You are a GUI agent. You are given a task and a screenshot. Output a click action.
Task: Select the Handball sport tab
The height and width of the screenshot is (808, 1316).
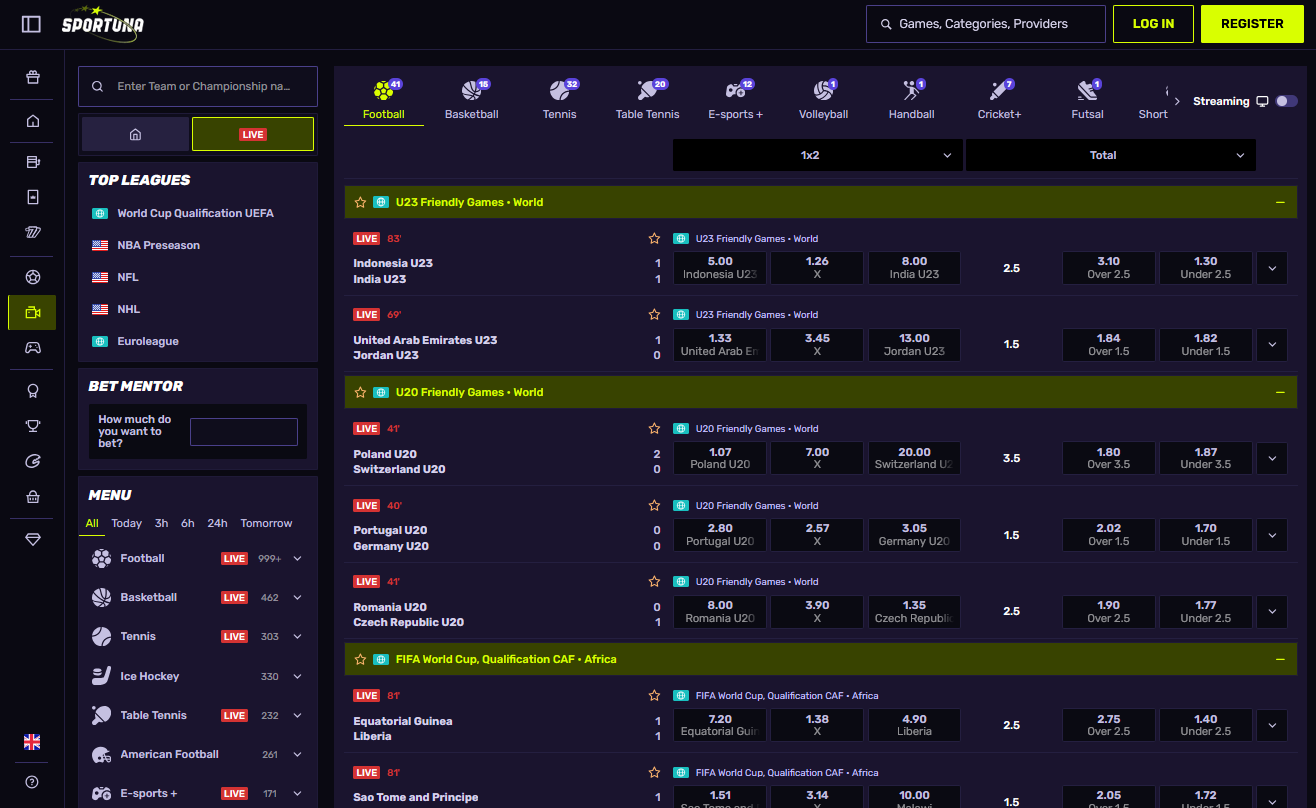pyautogui.click(x=912, y=100)
